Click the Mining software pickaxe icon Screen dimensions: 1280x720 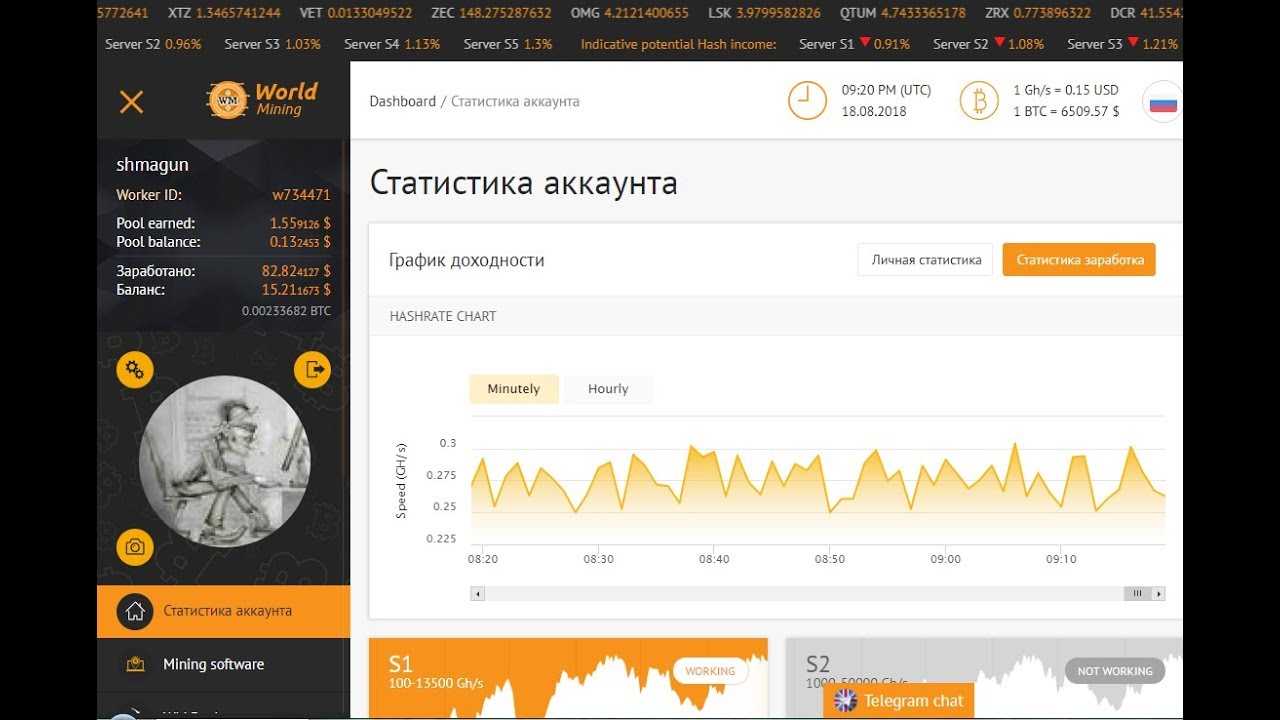coord(135,664)
